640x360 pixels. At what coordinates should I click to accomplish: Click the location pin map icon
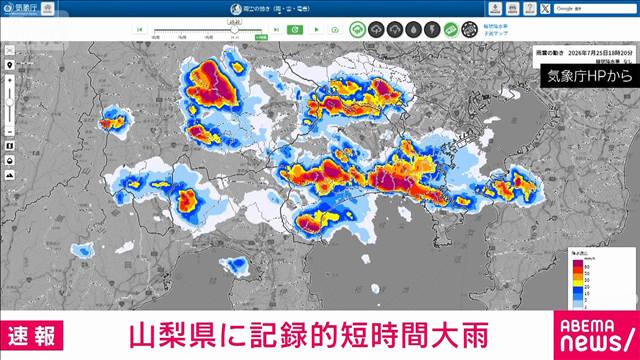[x=10, y=65]
